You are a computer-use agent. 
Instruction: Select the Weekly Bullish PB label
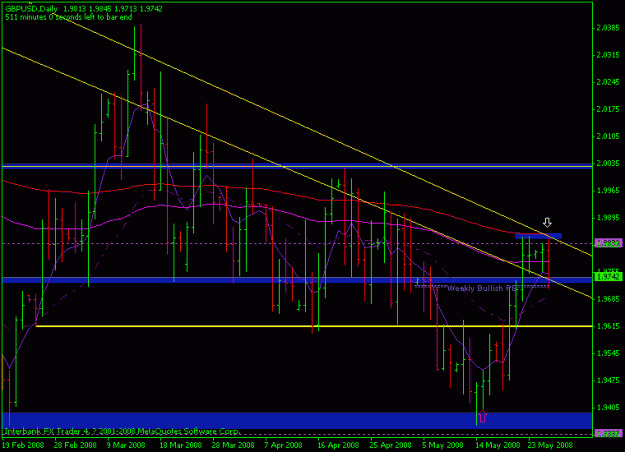point(482,288)
